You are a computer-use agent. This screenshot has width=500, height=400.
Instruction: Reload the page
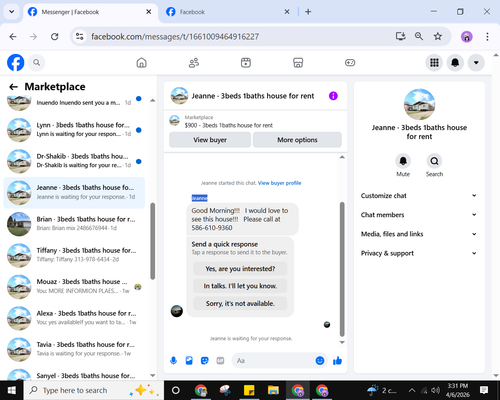(55, 36)
